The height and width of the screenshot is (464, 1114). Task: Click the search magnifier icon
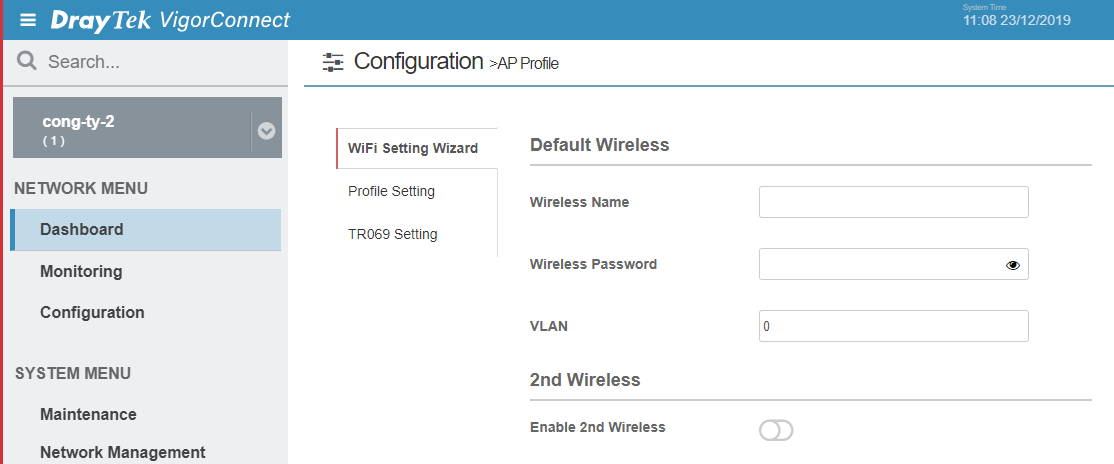coord(27,61)
